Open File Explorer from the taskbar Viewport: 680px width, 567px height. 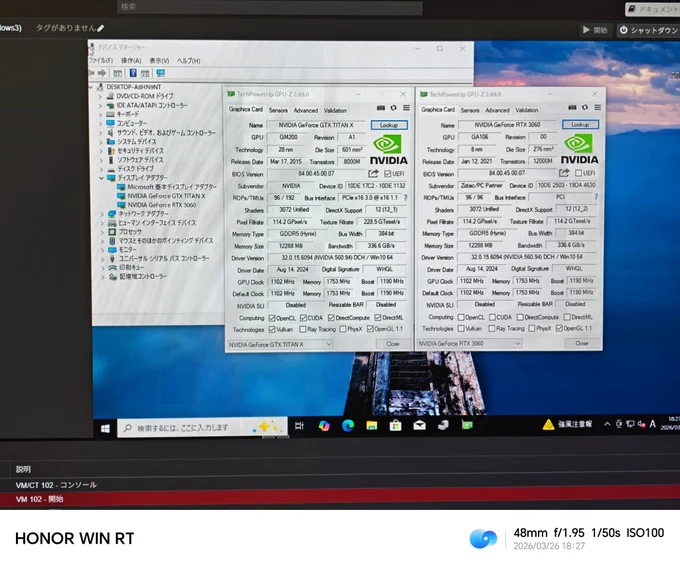point(372,426)
